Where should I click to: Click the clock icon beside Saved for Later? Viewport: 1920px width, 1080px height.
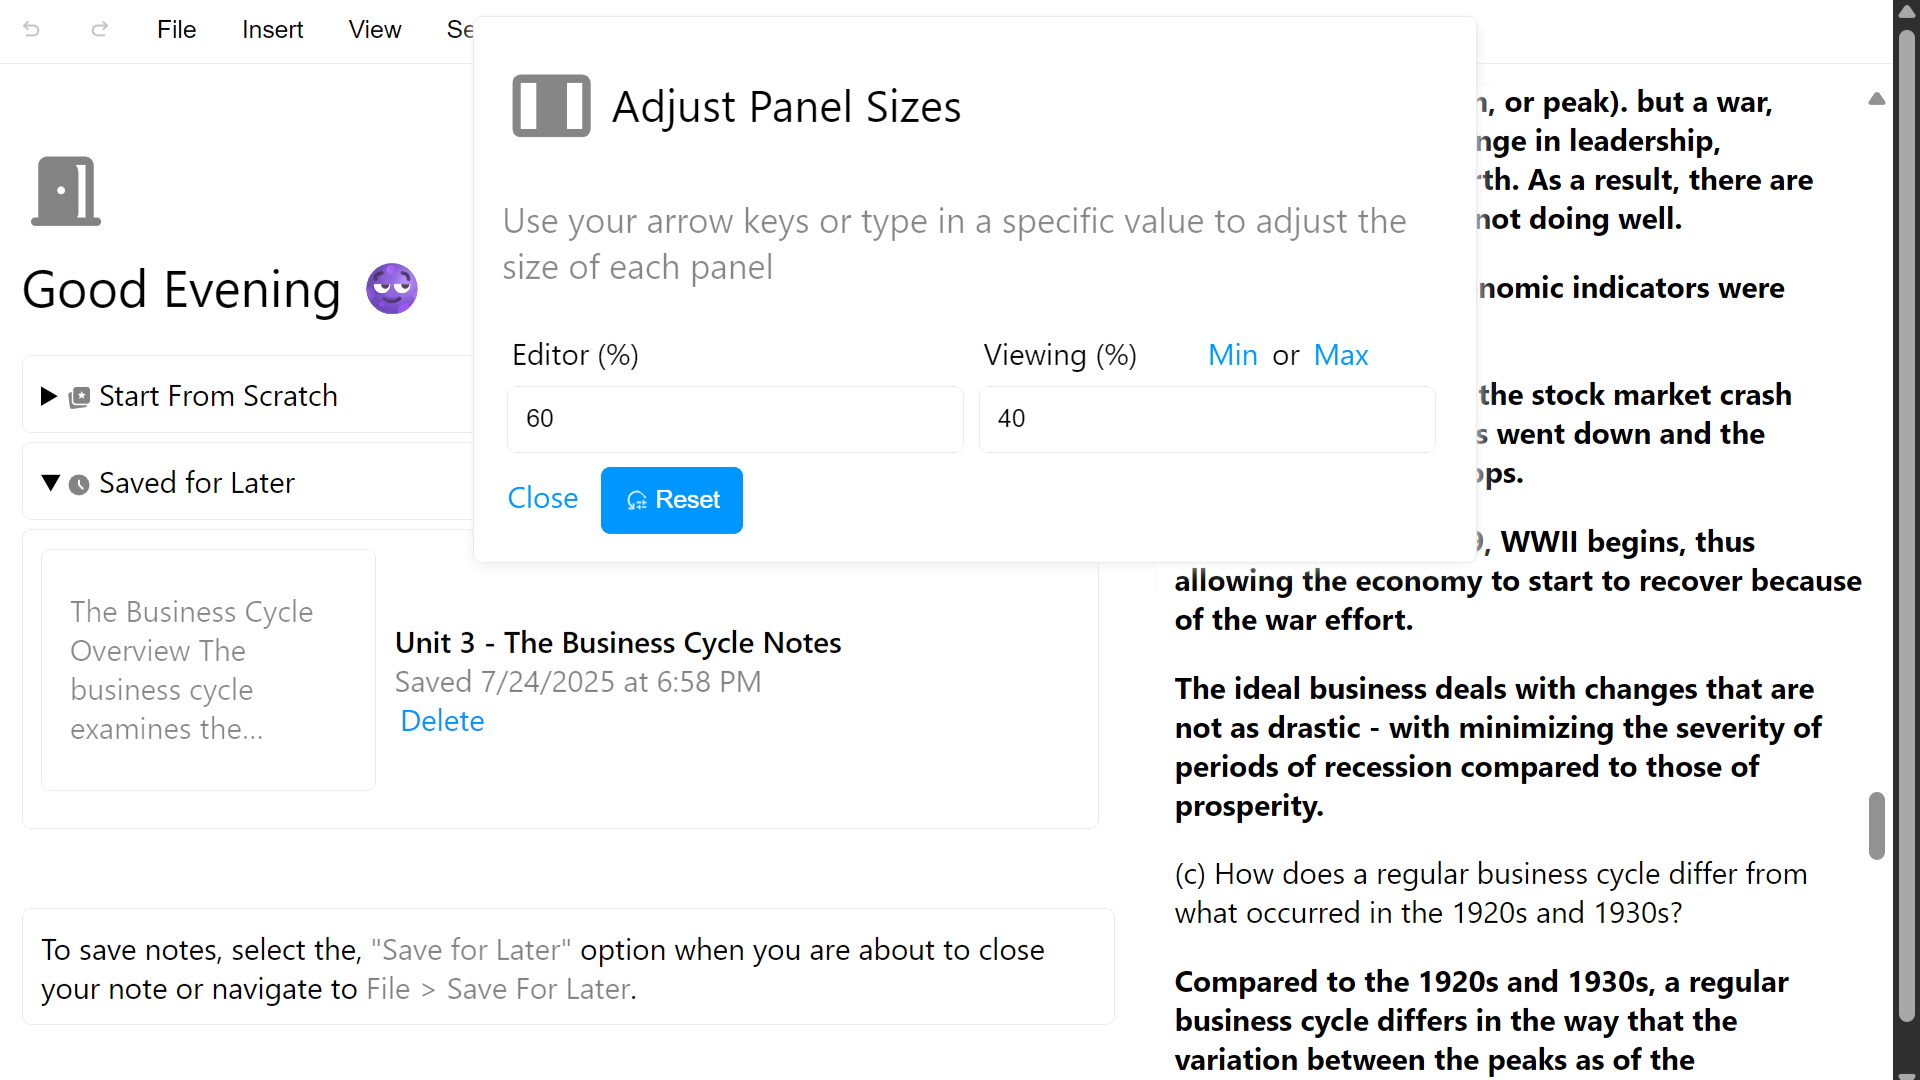point(79,485)
